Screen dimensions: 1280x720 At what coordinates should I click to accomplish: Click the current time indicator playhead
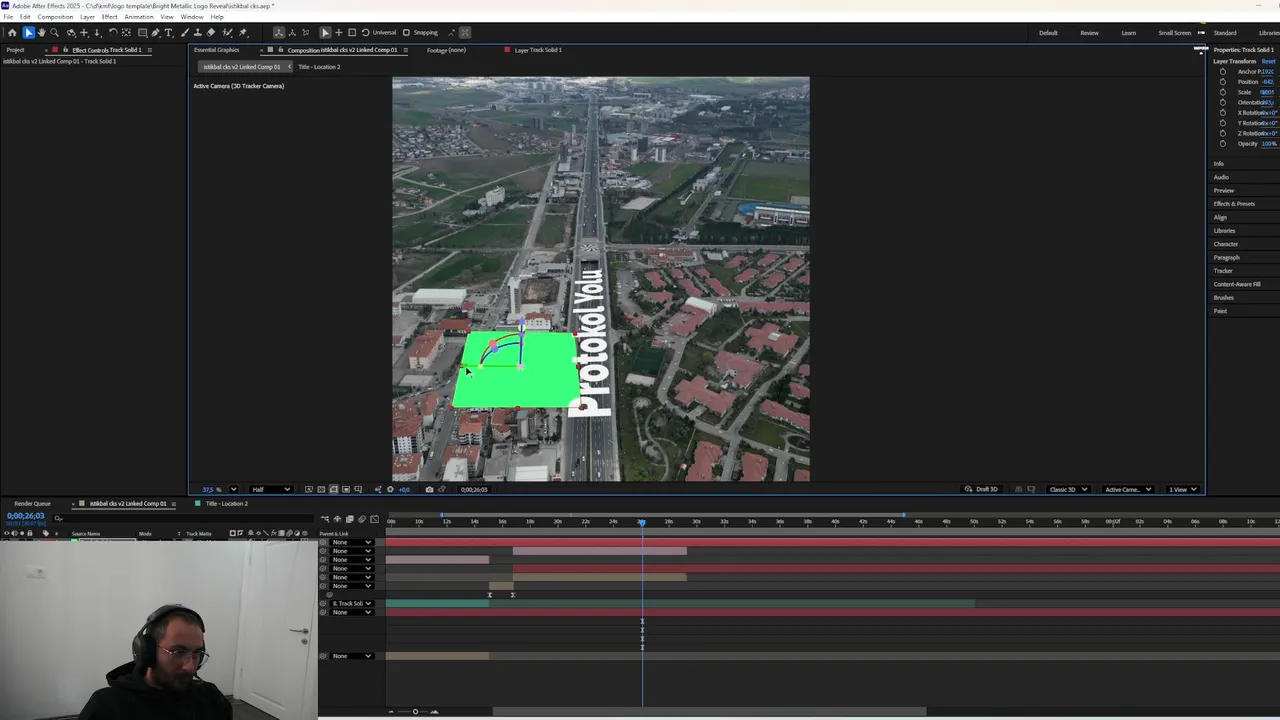(642, 521)
